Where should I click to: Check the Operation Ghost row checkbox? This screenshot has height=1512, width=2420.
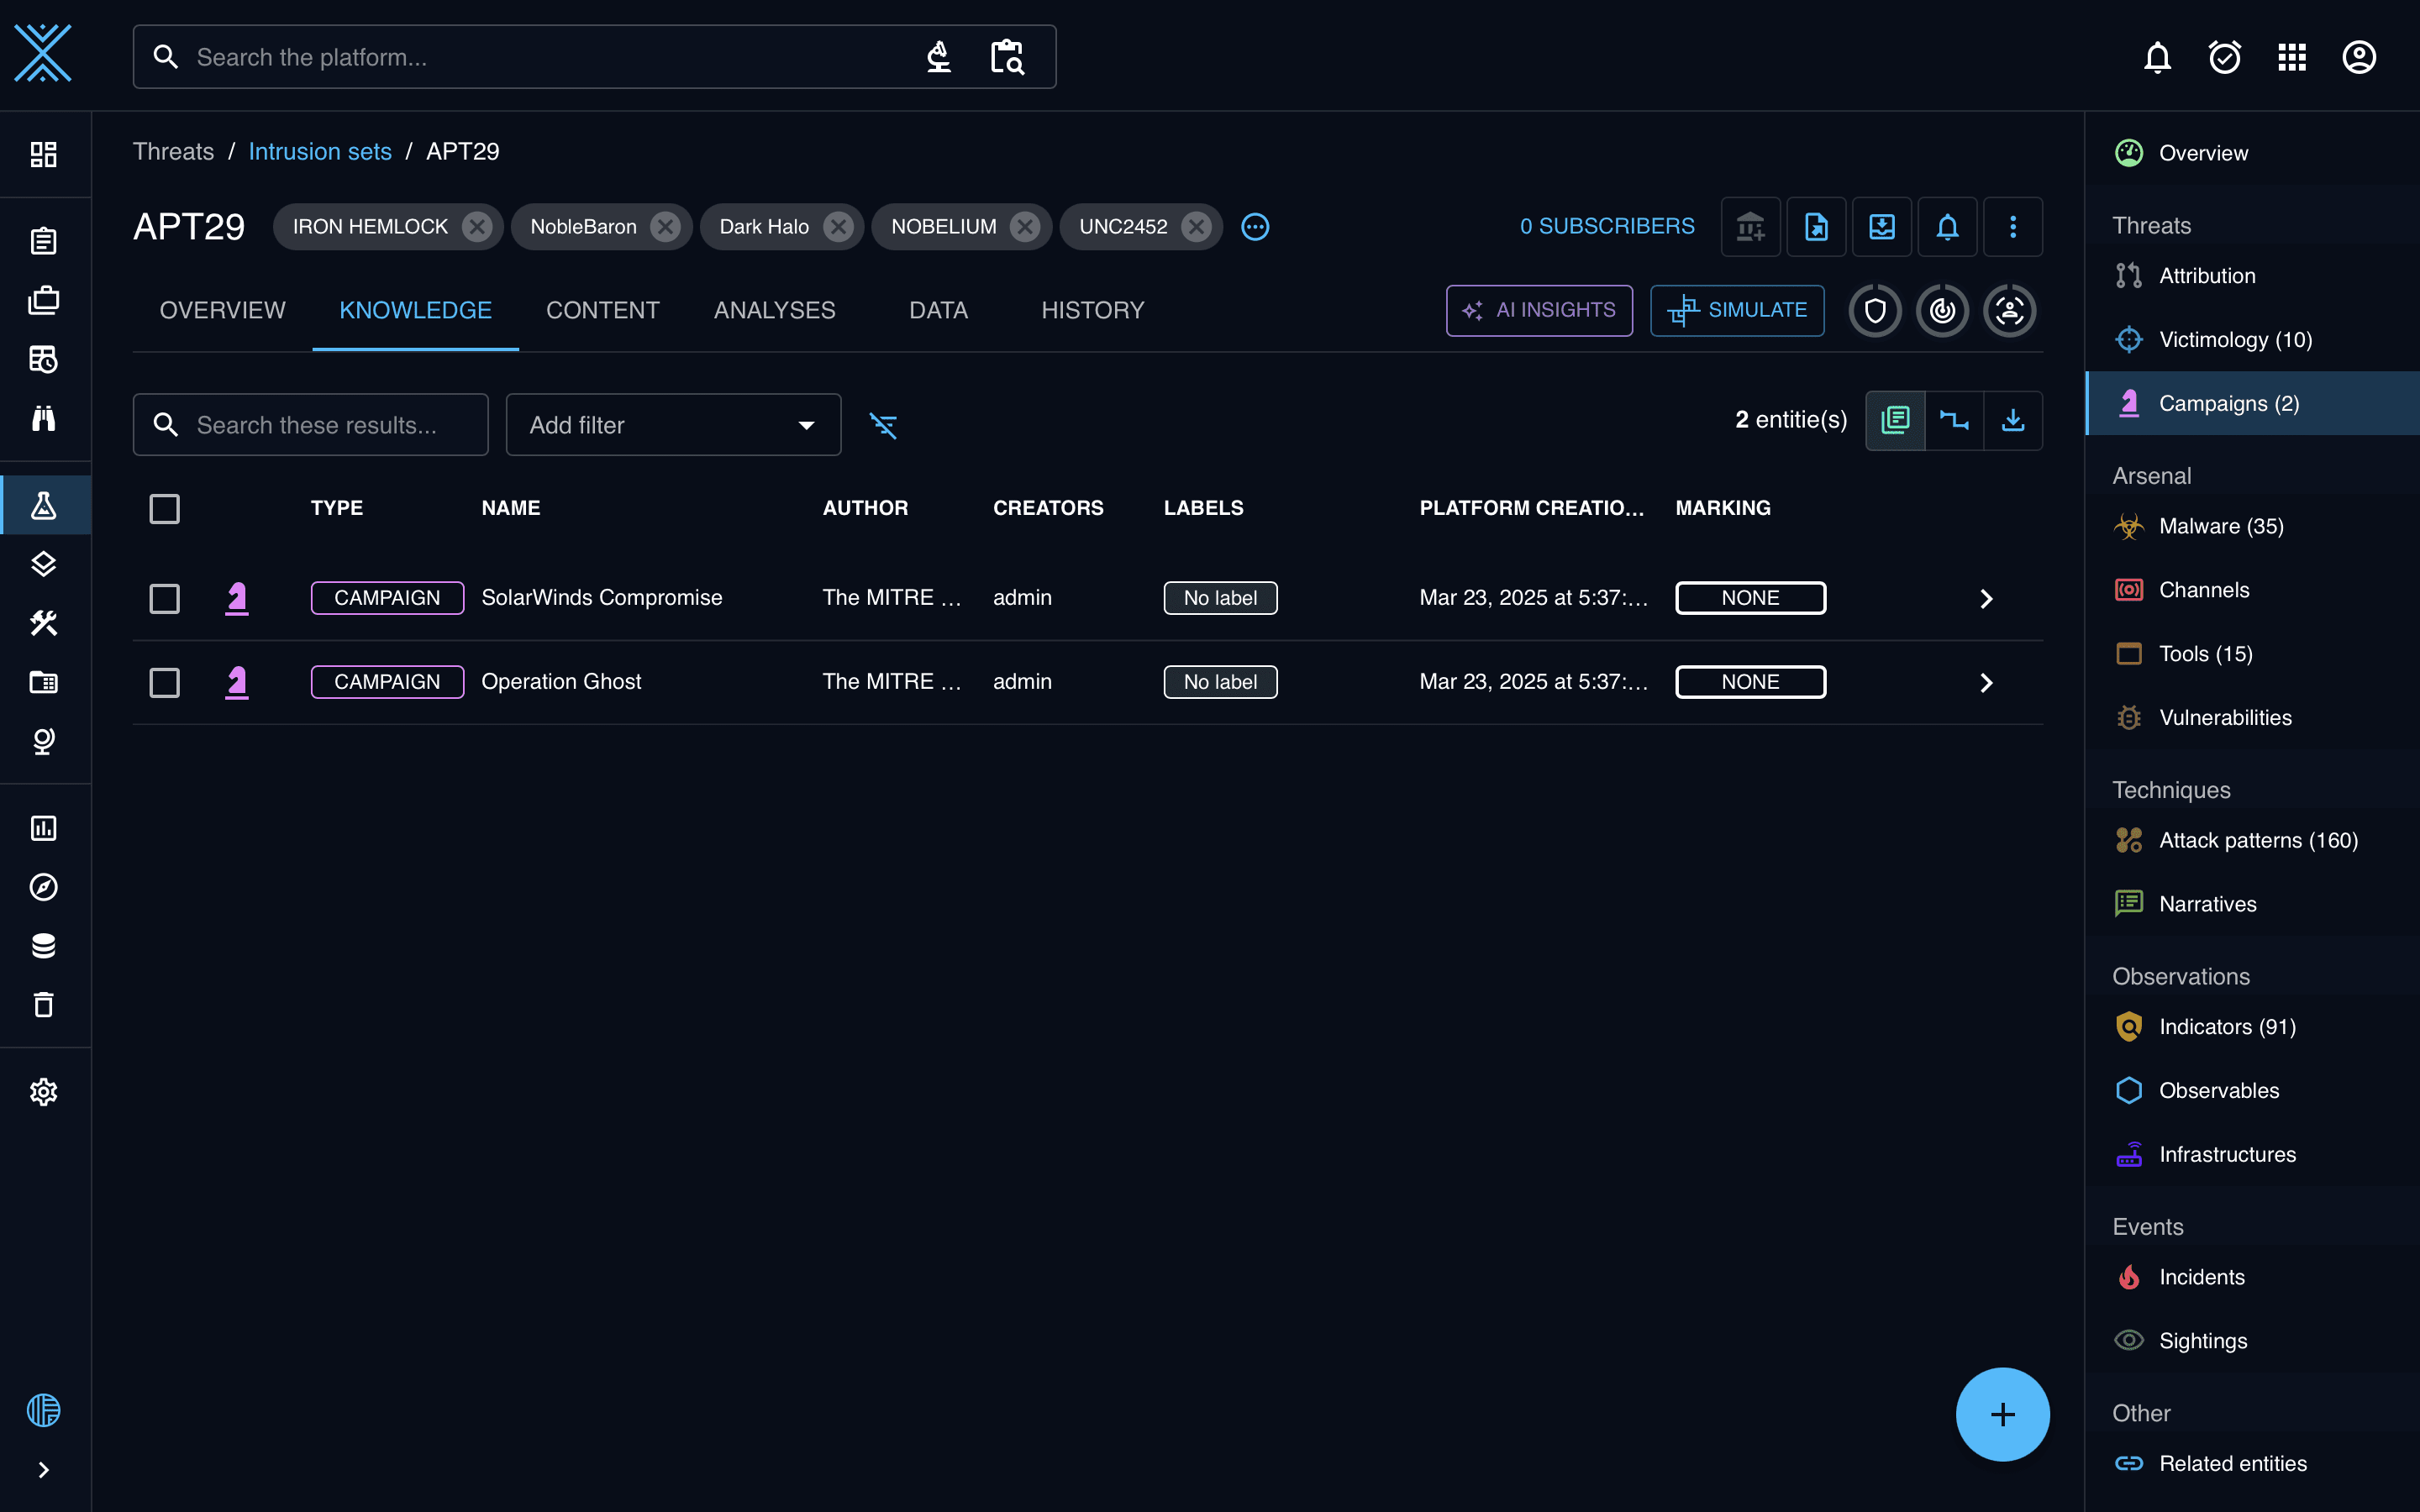pyautogui.click(x=164, y=682)
